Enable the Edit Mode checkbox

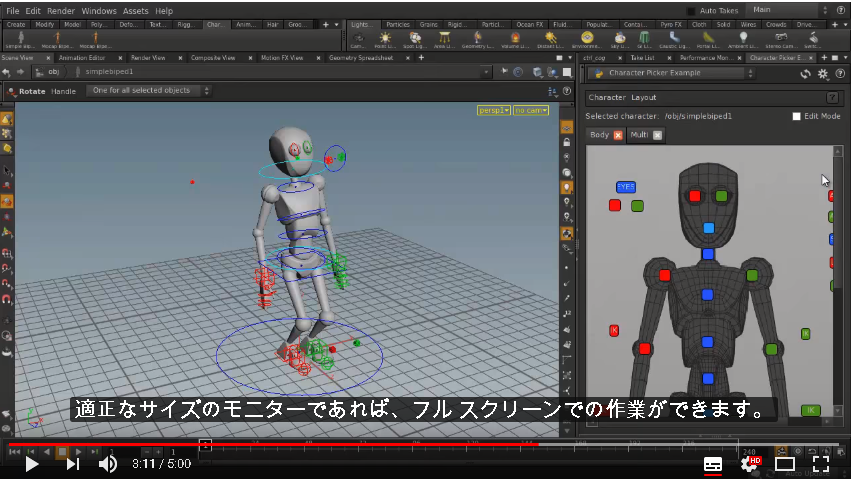796,116
